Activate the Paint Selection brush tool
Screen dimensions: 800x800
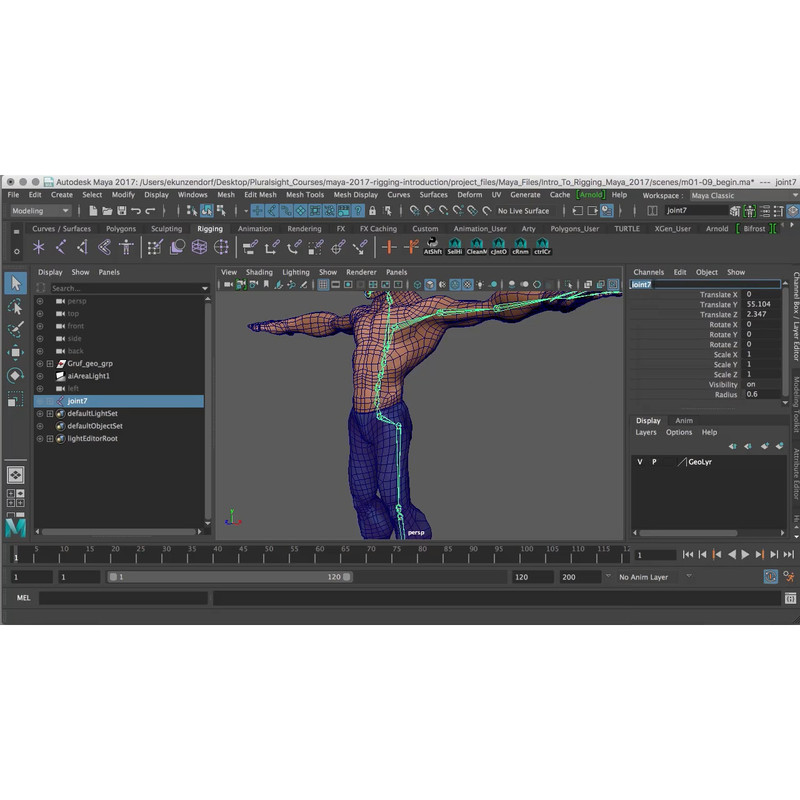coord(15,329)
